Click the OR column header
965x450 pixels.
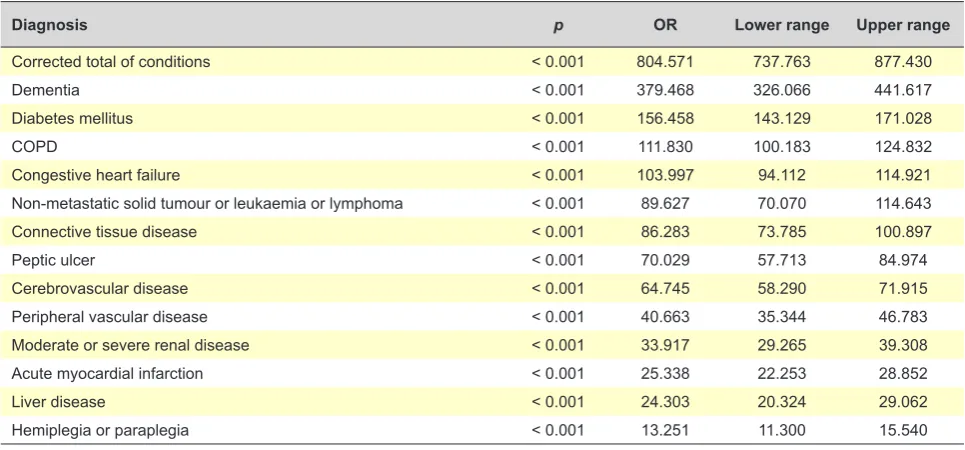point(665,25)
